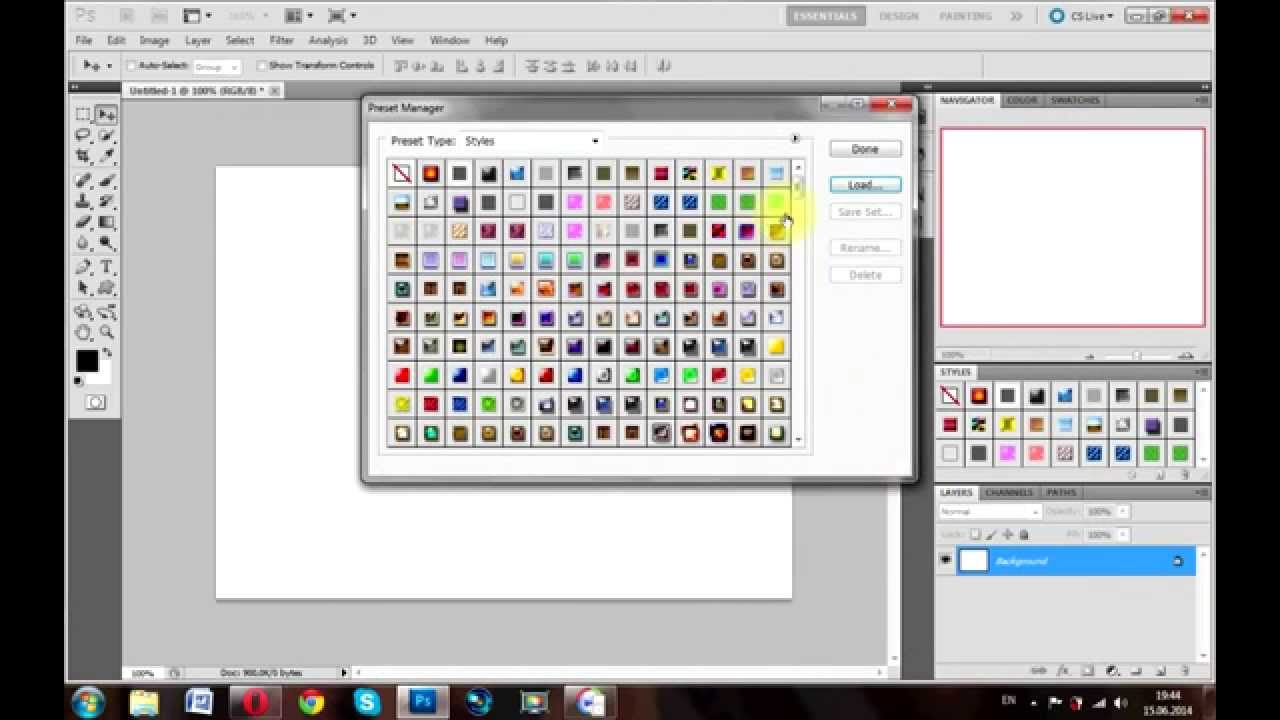1280x720 pixels.
Task: Open Google Chrome from the taskbar
Action: click(311, 702)
